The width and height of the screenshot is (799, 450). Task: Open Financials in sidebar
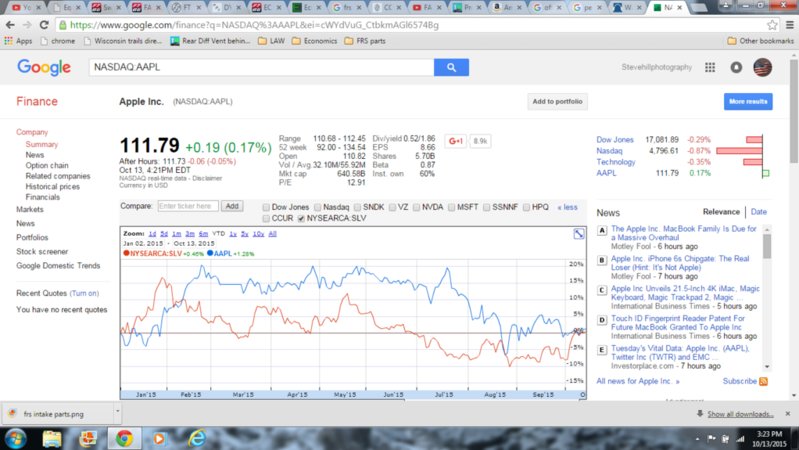click(x=43, y=197)
